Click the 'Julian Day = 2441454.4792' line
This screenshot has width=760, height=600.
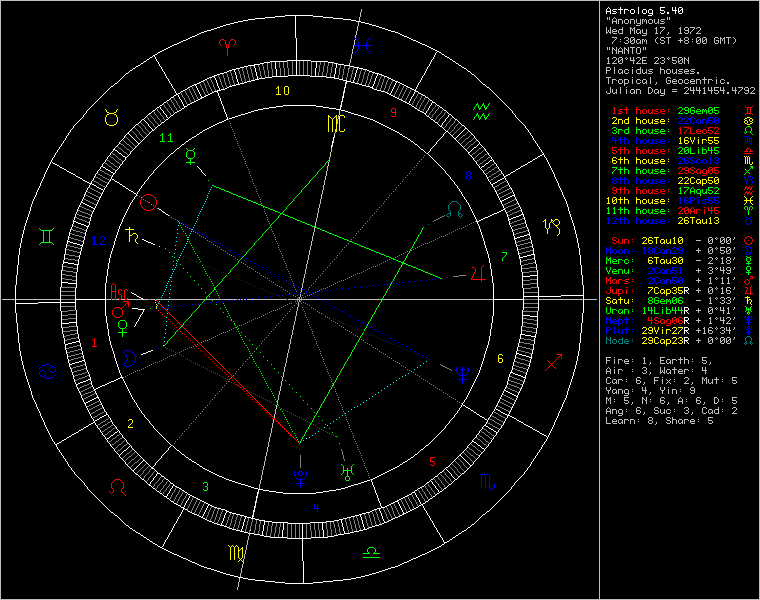click(680, 91)
